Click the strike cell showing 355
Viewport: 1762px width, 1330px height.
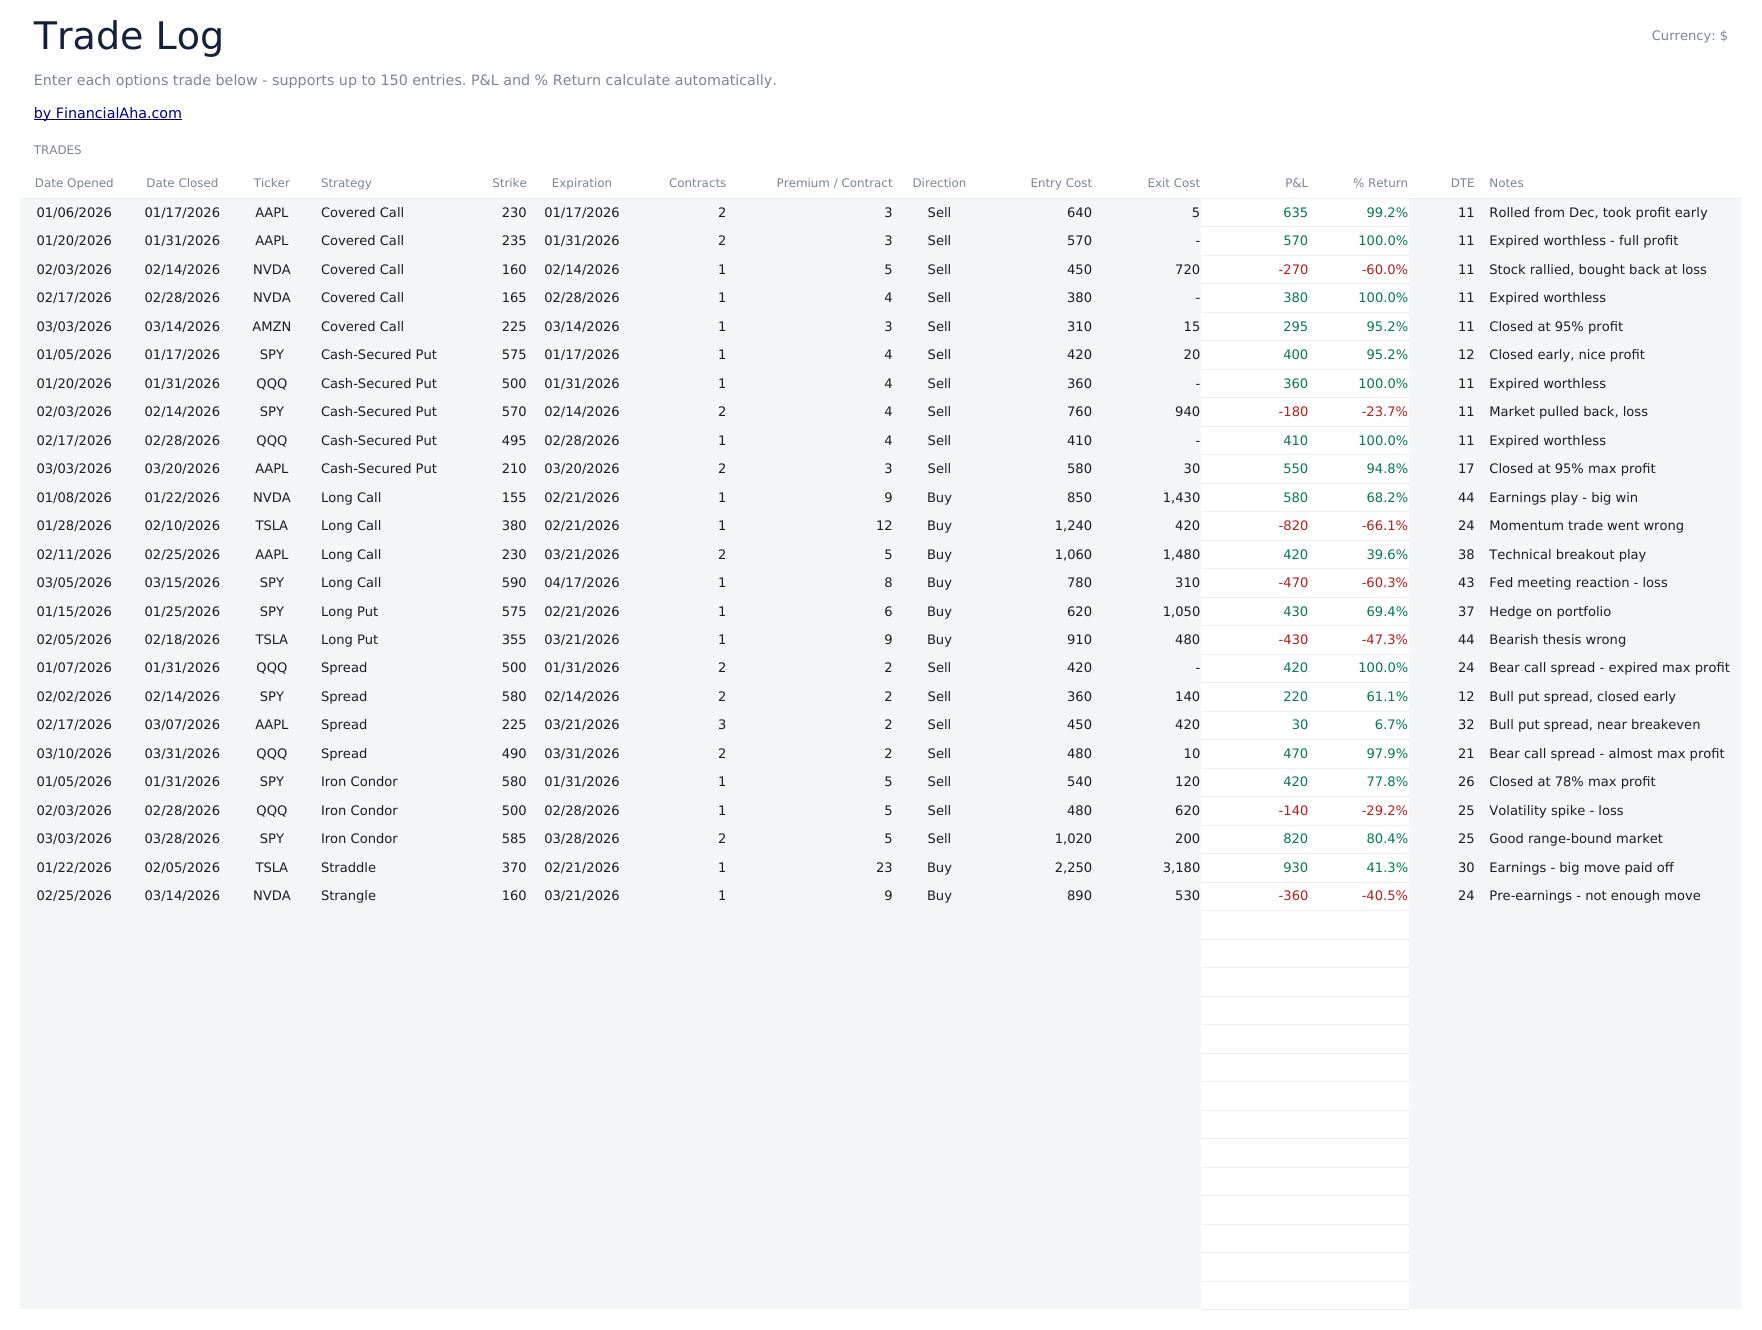click(514, 640)
